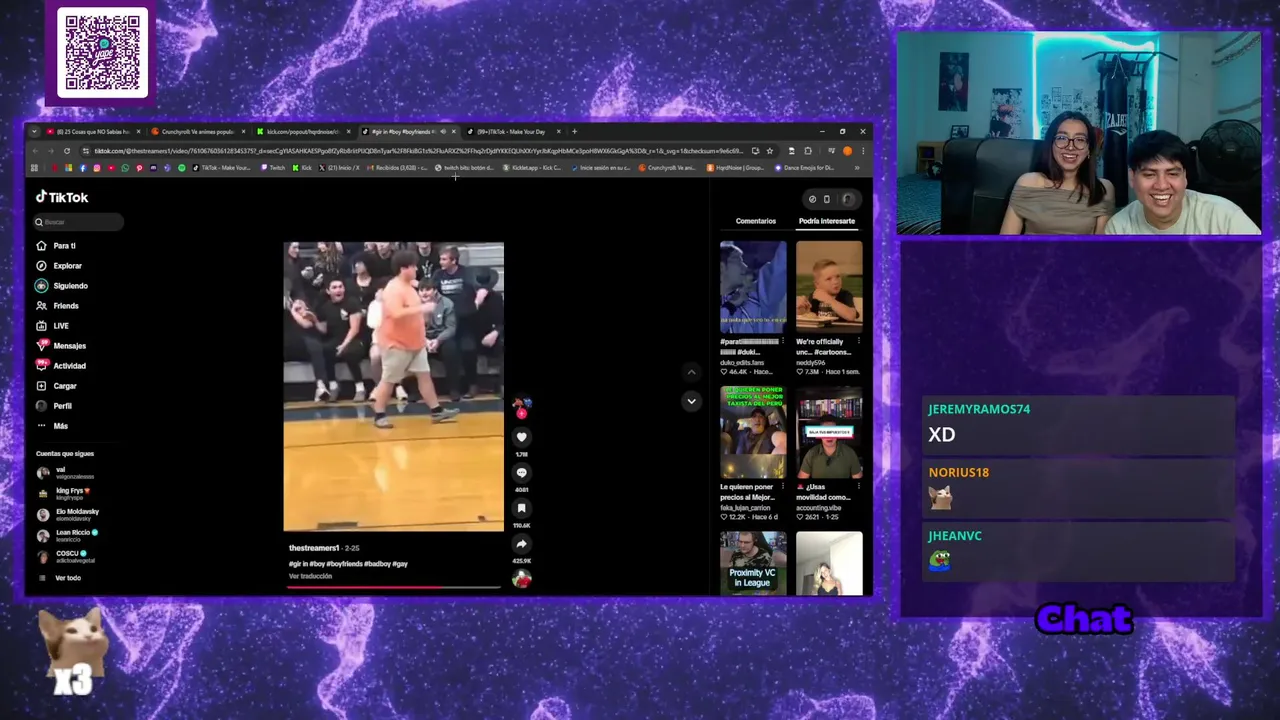
Task: Reload the current page
Action: pyautogui.click(x=67, y=151)
